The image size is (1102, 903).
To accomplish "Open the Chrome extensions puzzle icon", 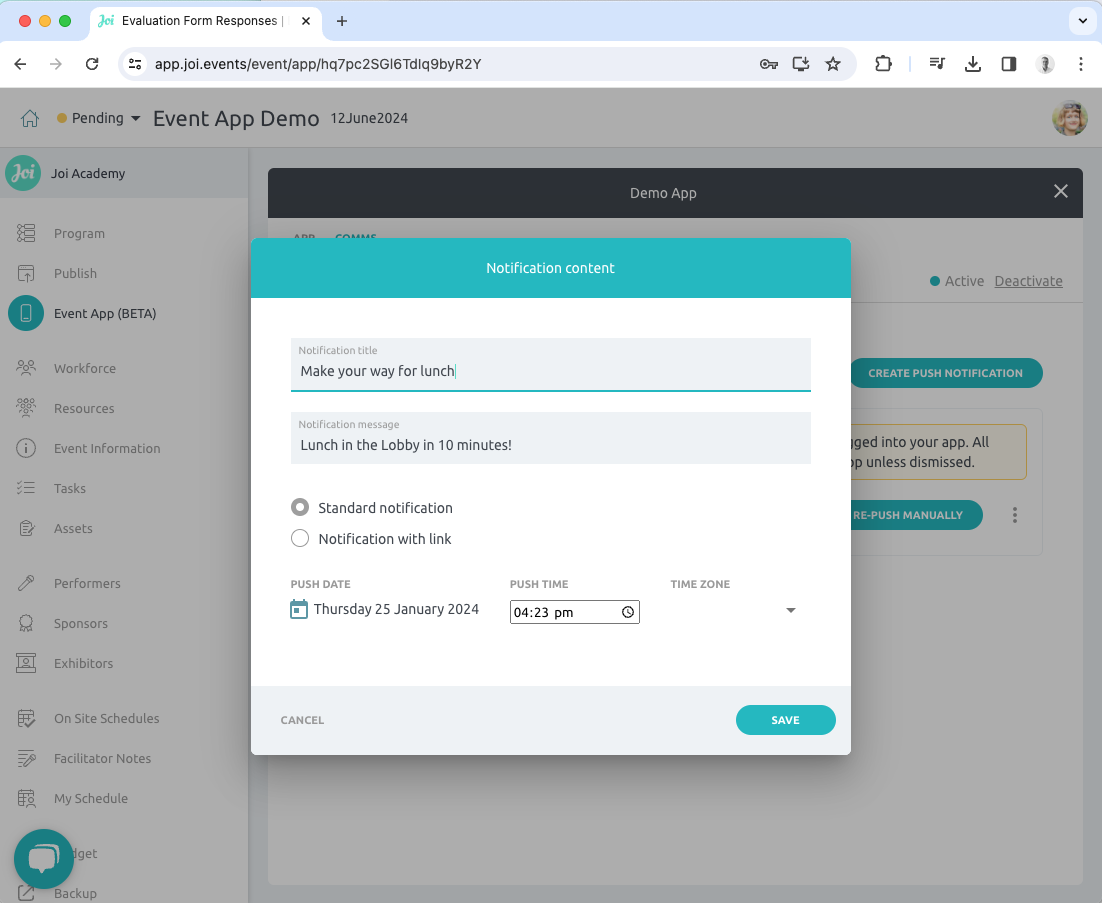I will tap(883, 64).
